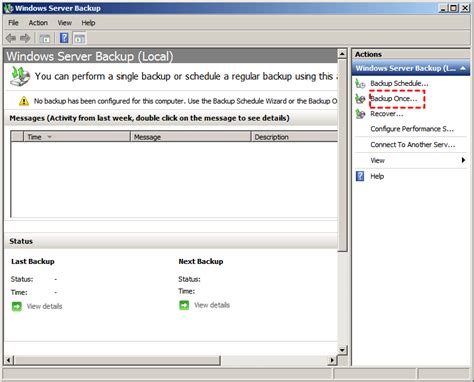Click the vertical scrollbar down arrow

tap(342, 350)
